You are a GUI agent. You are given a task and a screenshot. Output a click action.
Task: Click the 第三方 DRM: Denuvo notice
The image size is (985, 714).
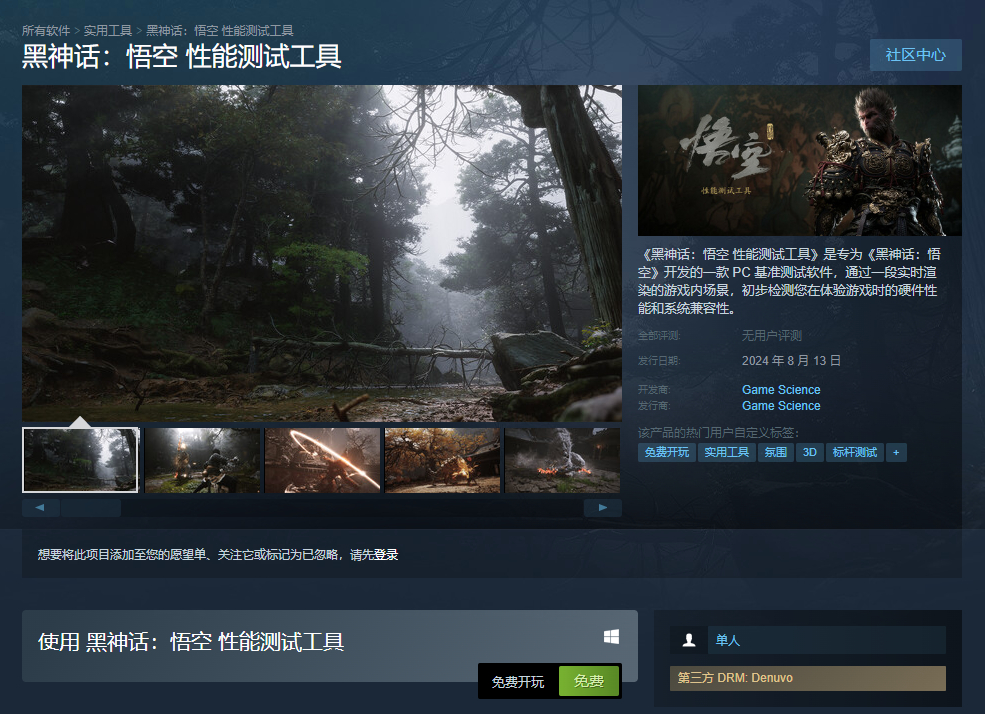(808, 678)
